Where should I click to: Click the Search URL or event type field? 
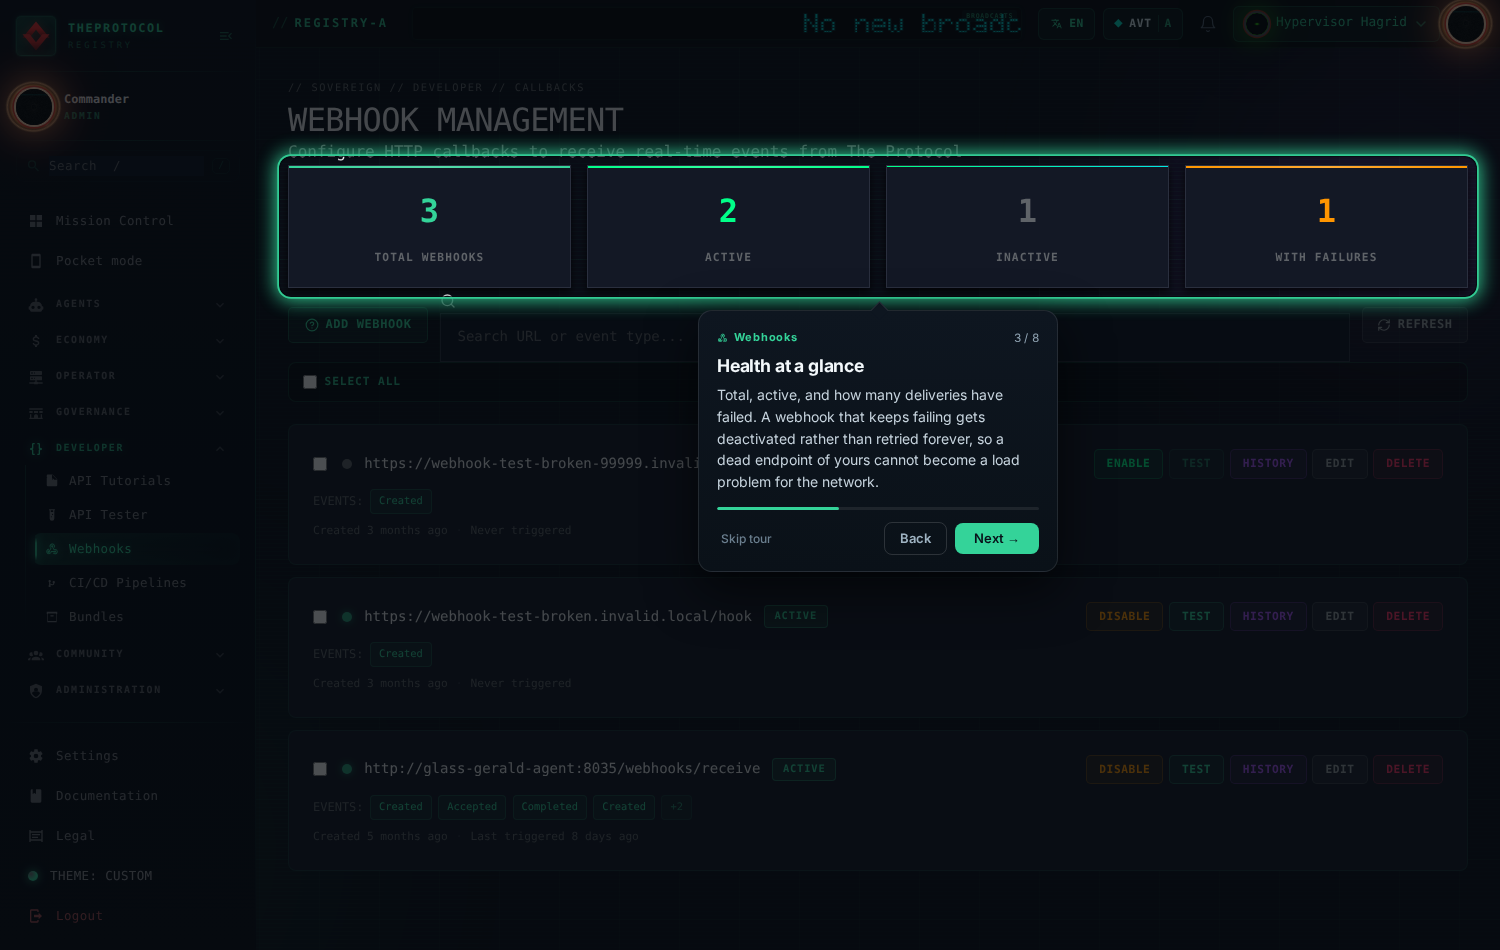pyautogui.click(x=894, y=337)
